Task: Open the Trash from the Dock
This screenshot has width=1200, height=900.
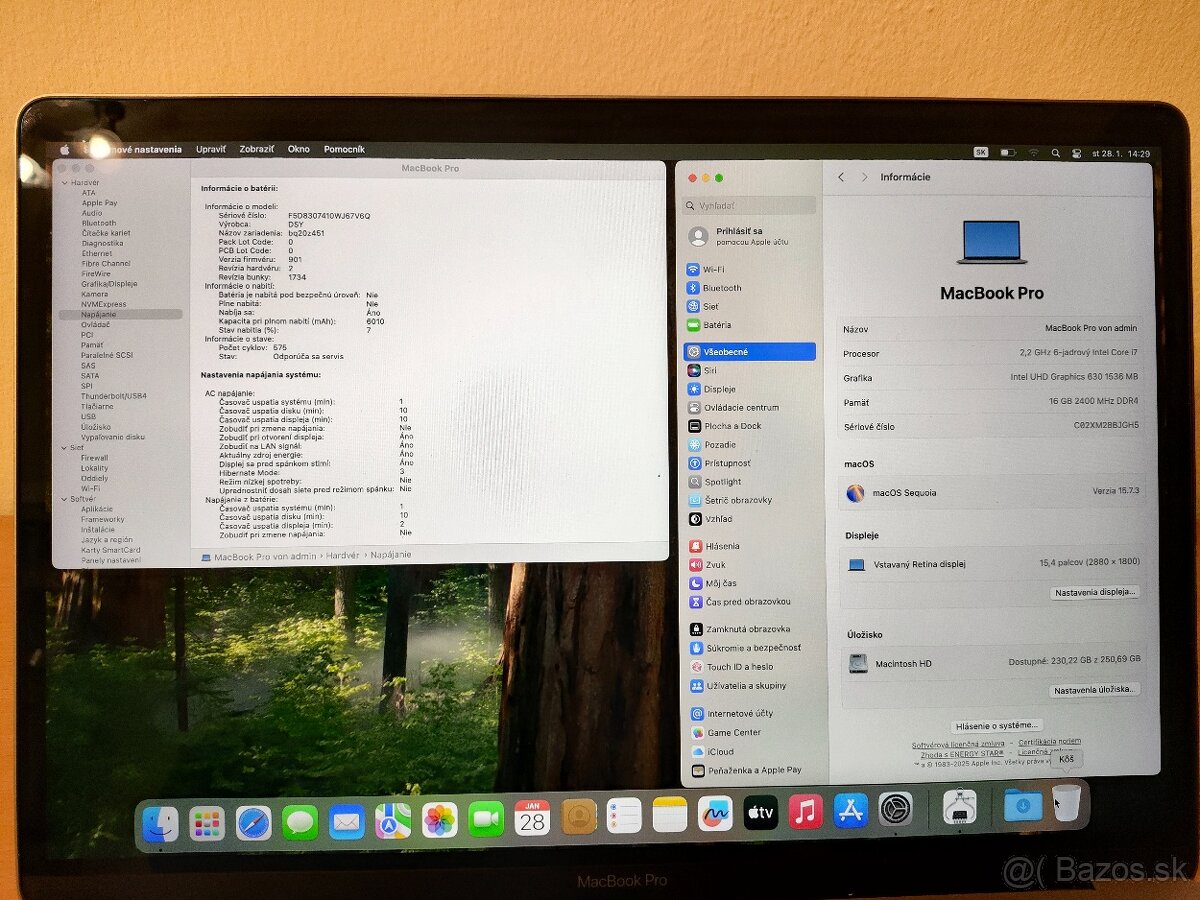Action: tap(1064, 803)
